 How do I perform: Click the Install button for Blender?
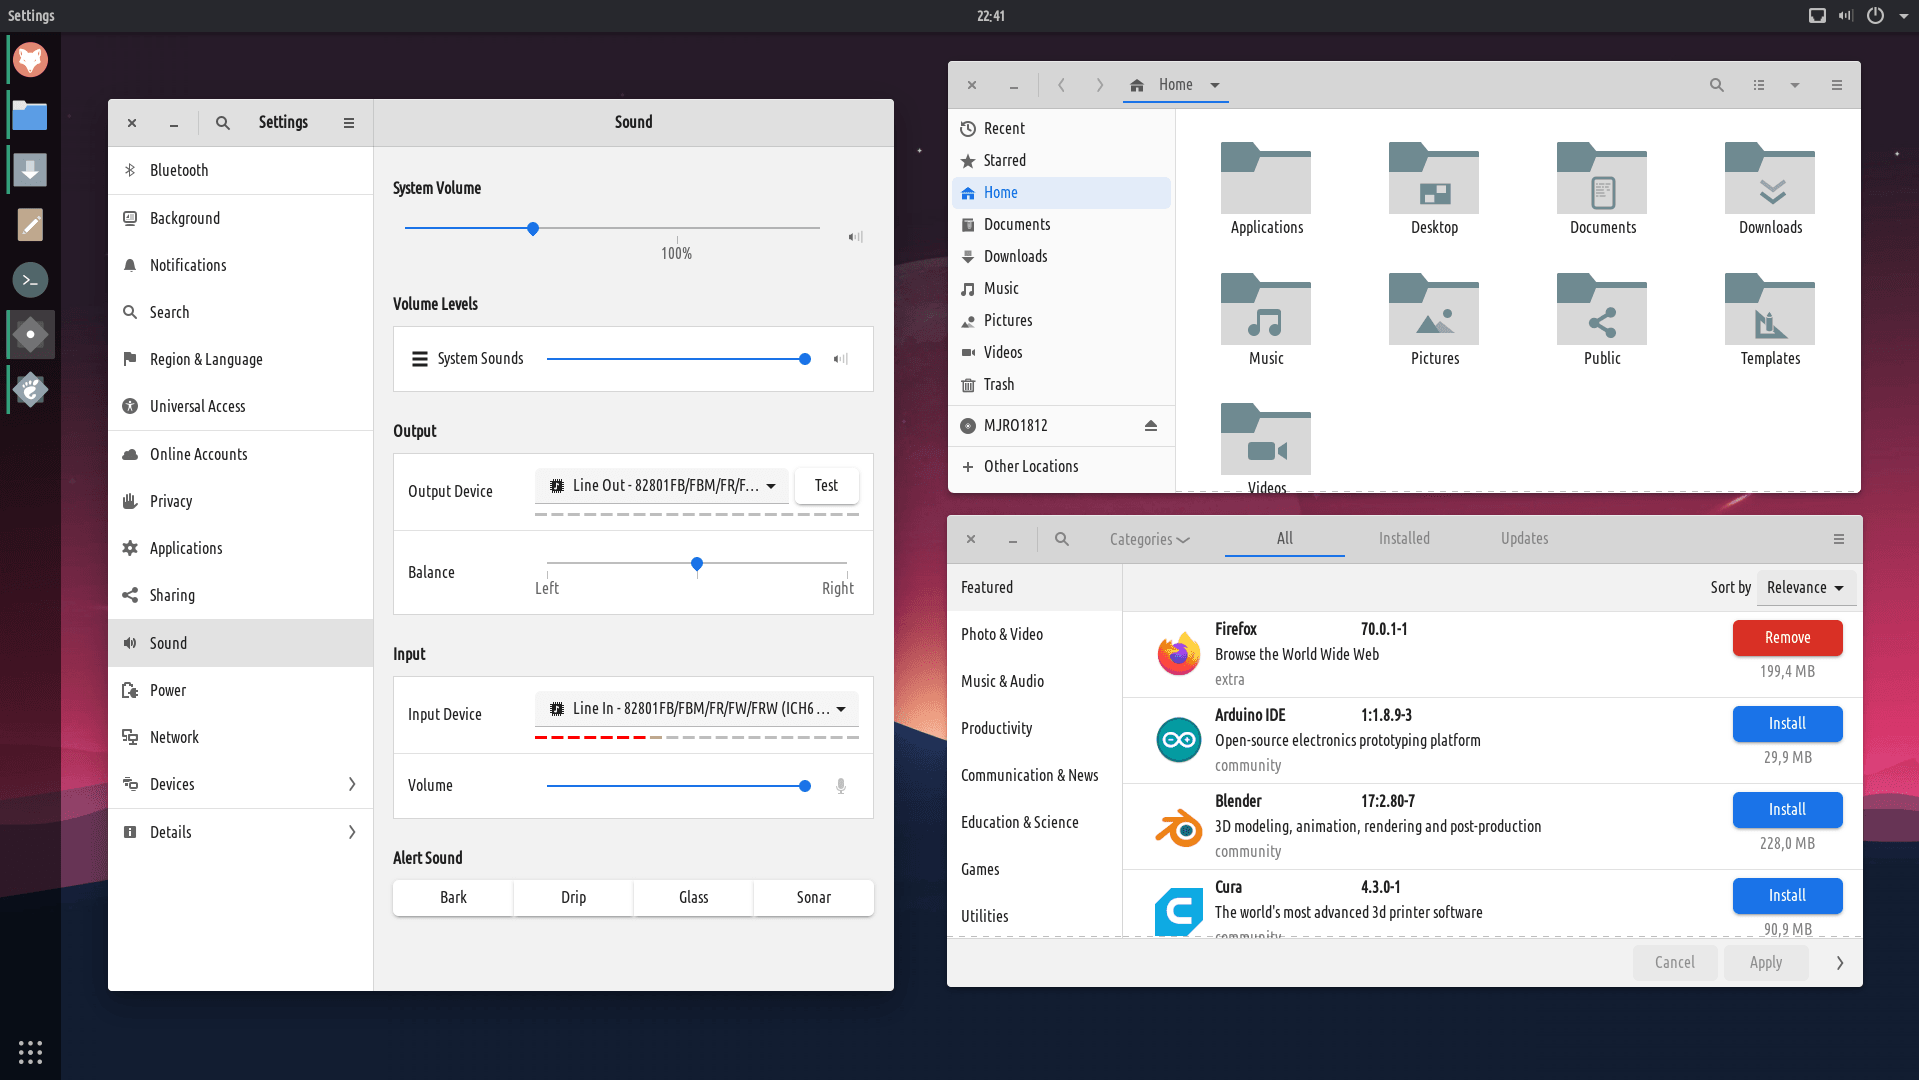click(x=1786, y=809)
